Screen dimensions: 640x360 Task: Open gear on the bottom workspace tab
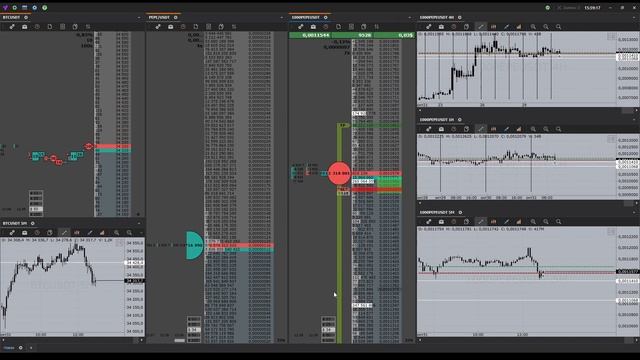point(21,348)
